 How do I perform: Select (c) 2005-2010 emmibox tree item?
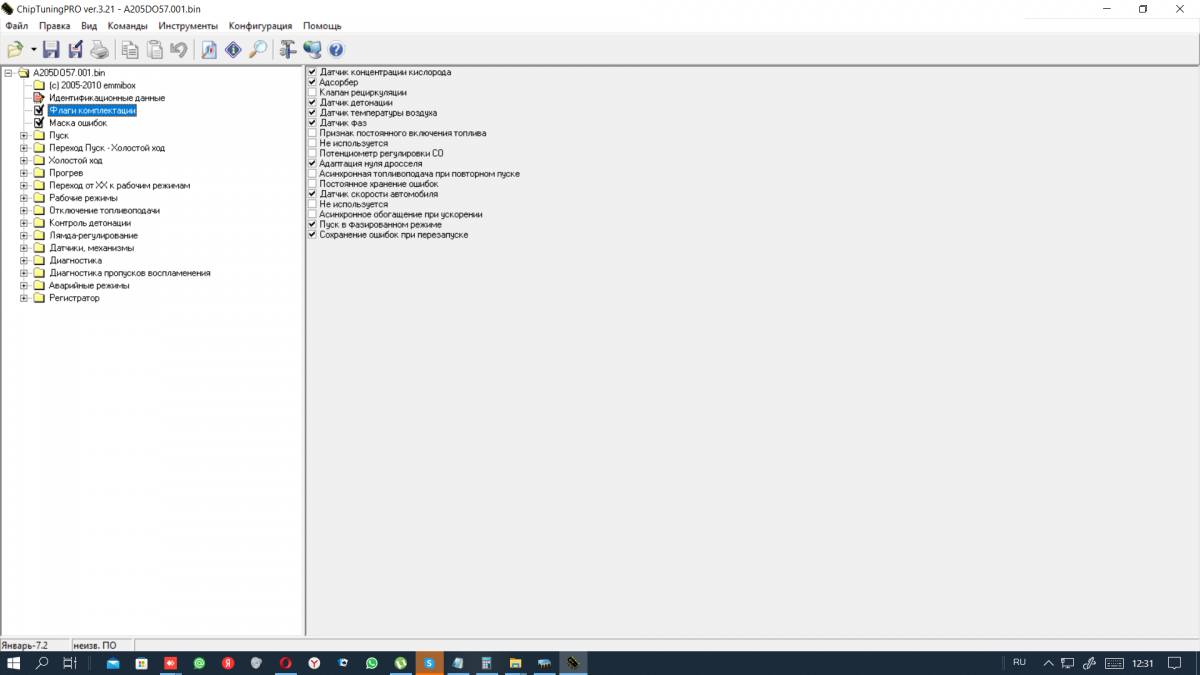(x=92, y=85)
